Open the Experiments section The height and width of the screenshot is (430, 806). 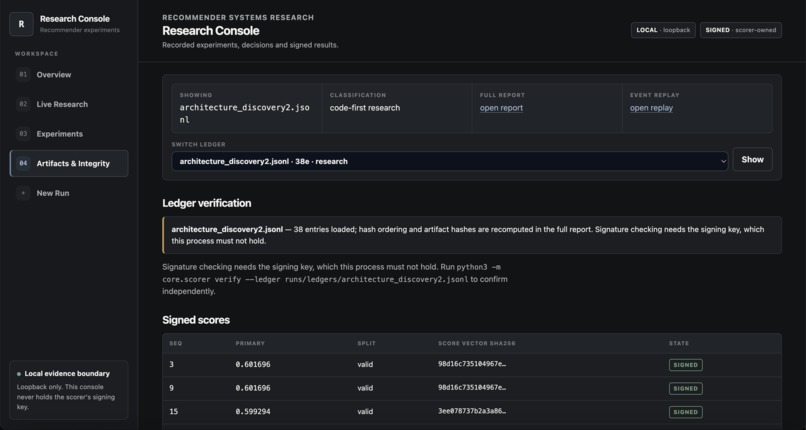[69, 134]
